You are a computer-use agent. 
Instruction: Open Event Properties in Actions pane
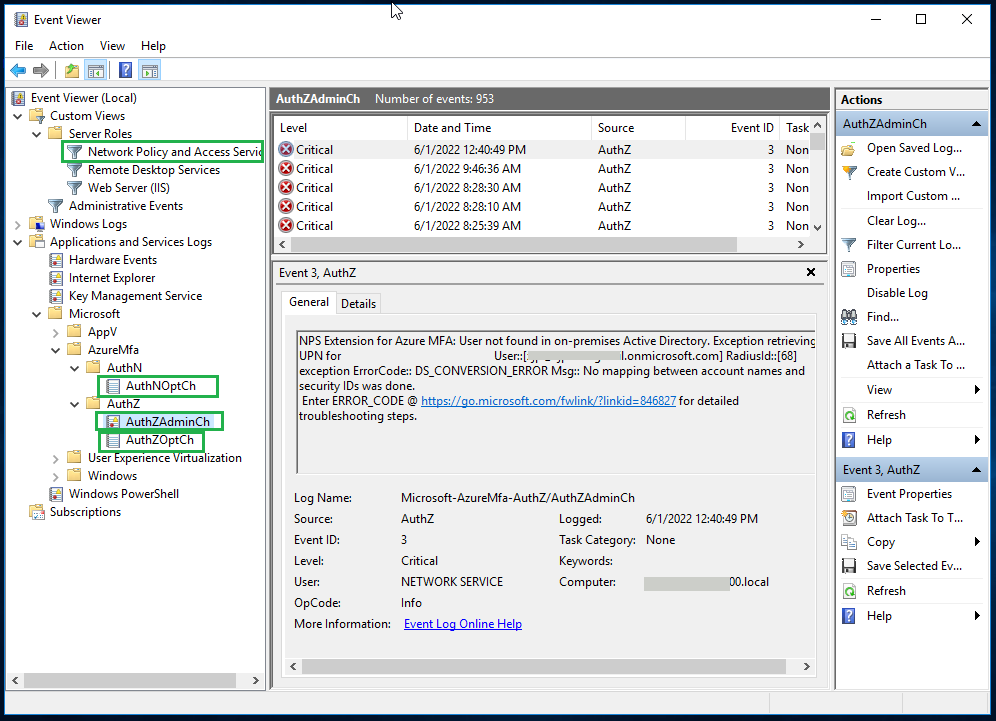pos(908,494)
